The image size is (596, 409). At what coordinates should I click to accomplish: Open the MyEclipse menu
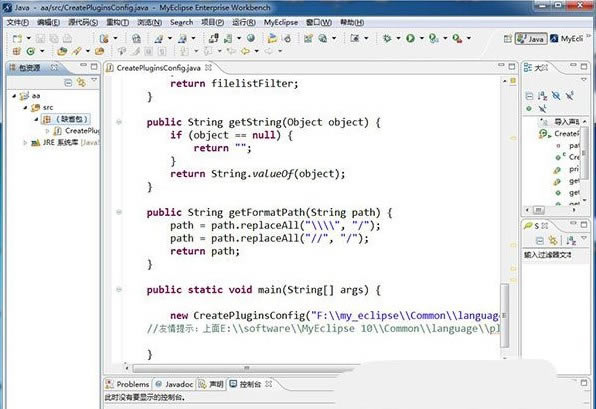[281, 22]
